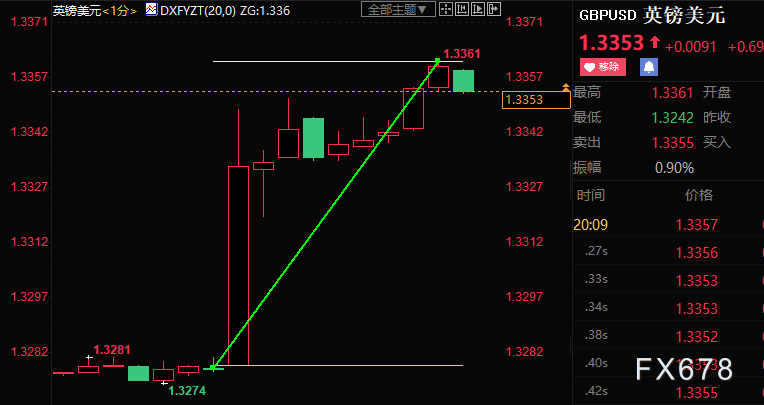Toggle the crosshair cursor icon in chart toolbar

[x=446, y=9]
